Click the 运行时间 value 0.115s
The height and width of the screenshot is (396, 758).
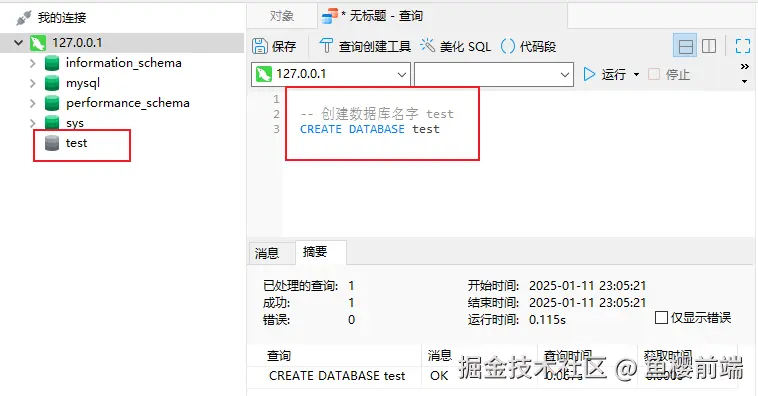point(547,320)
